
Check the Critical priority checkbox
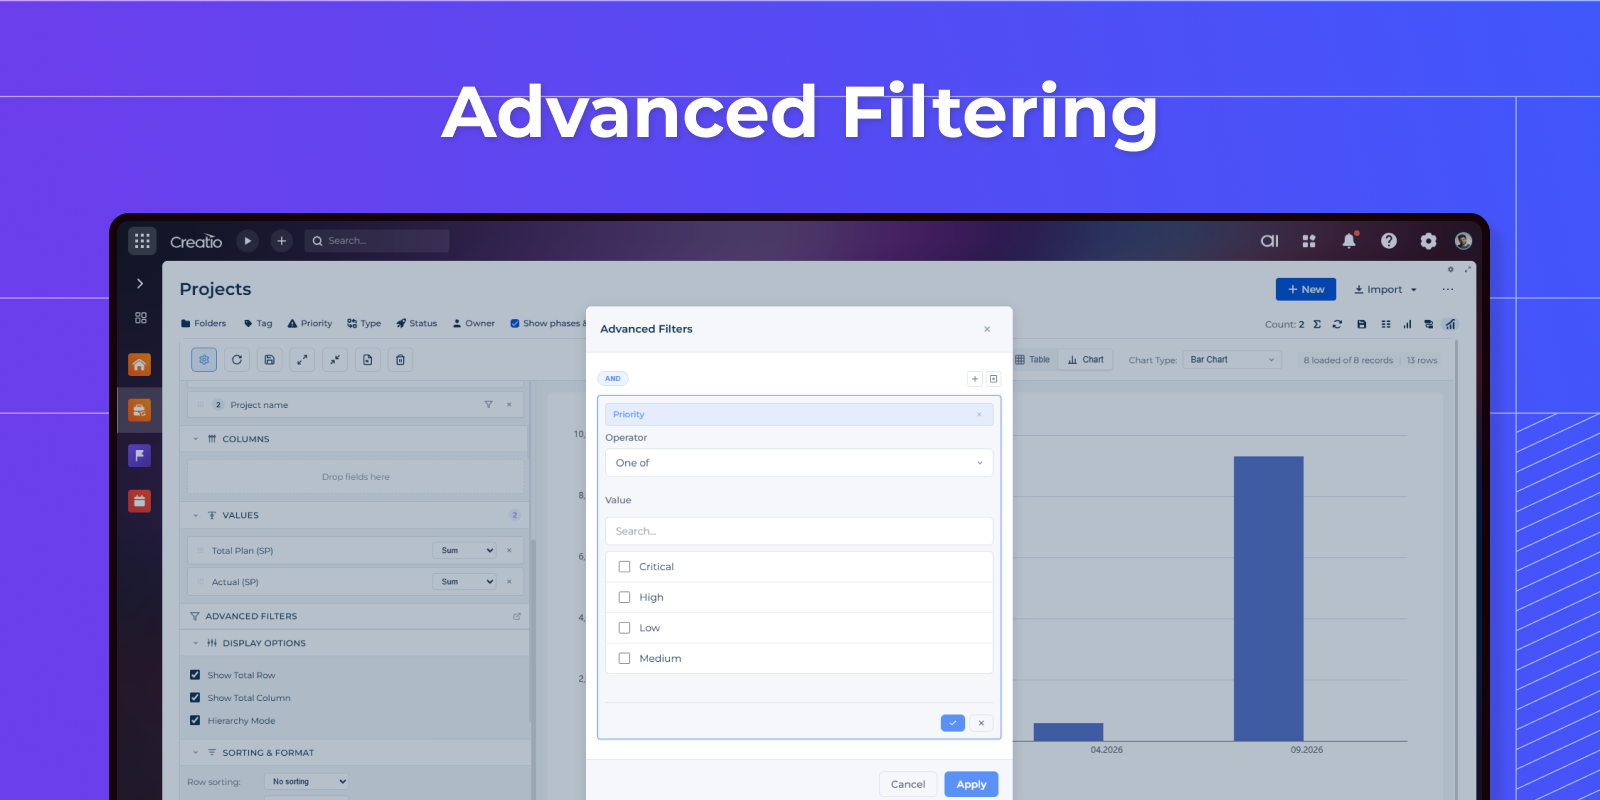click(x=625, y=567)
